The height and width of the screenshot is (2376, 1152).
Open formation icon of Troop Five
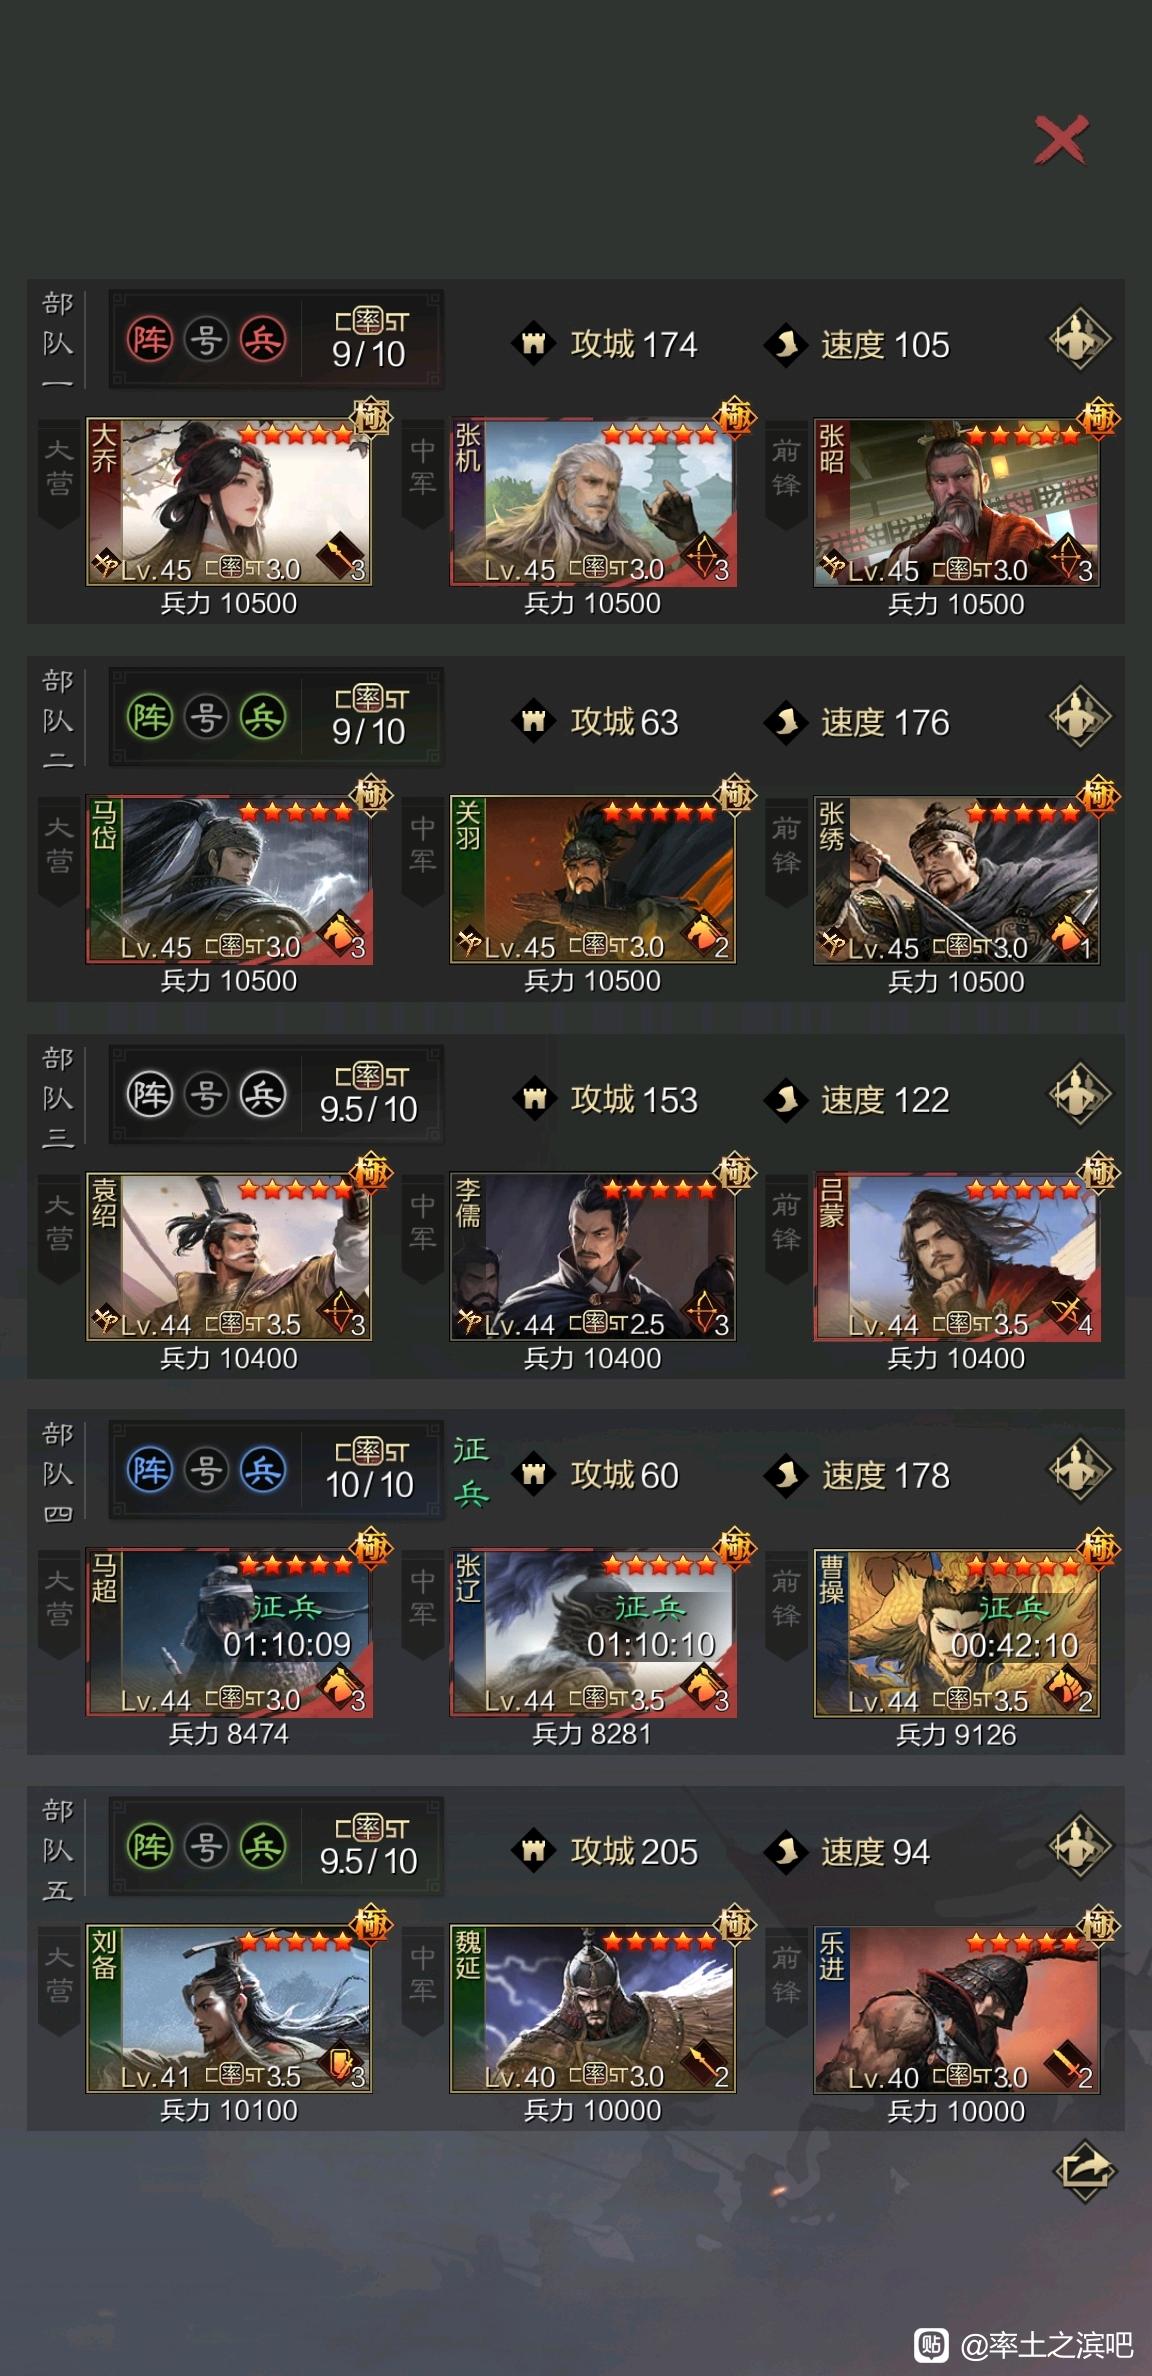point(1079,1846)
